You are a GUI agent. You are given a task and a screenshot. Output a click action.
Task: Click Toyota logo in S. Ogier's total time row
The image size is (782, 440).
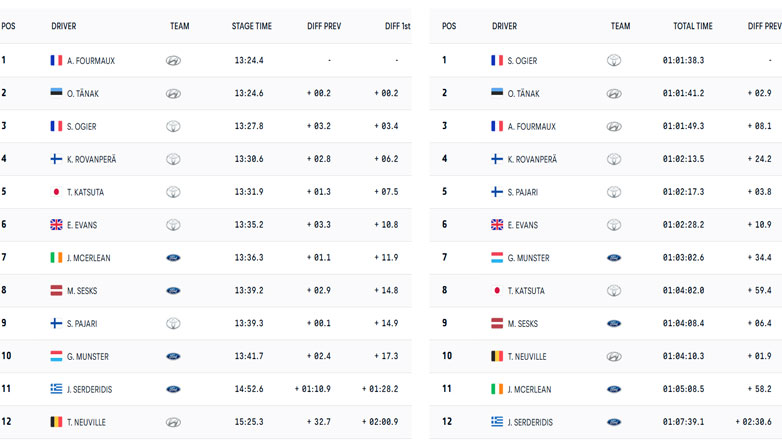click(x=614, y=61)
